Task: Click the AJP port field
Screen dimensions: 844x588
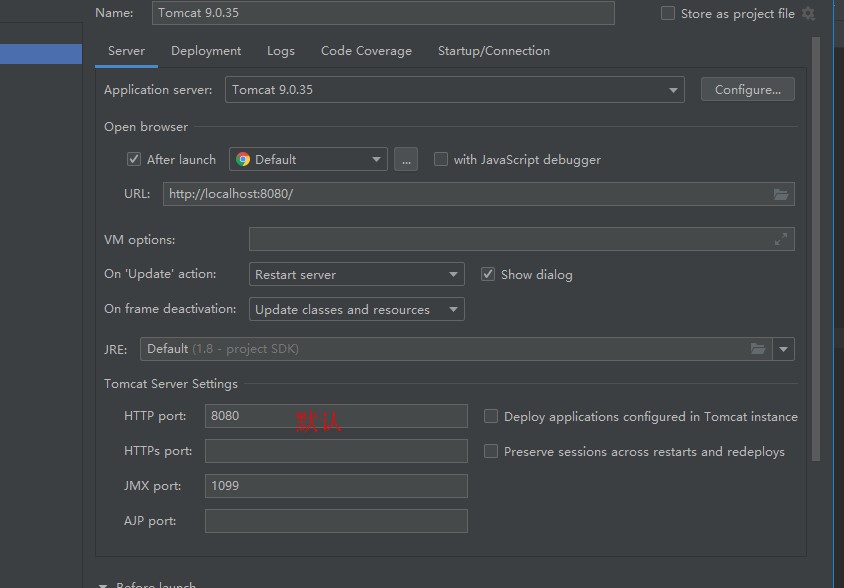Action: [x=336, y=521]
